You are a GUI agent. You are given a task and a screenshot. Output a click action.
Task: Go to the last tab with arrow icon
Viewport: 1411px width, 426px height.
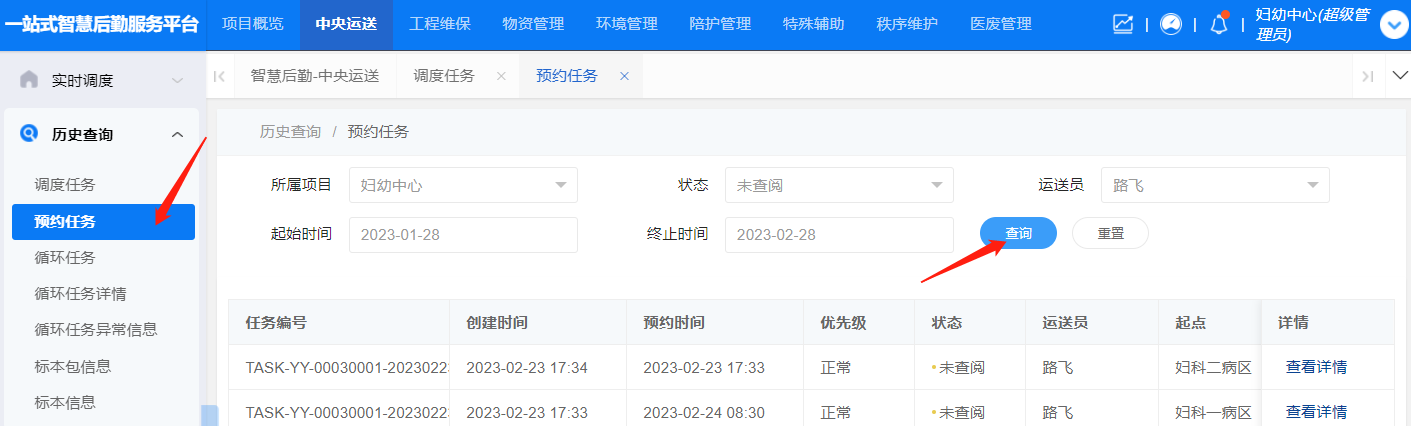click(1368, 76)
